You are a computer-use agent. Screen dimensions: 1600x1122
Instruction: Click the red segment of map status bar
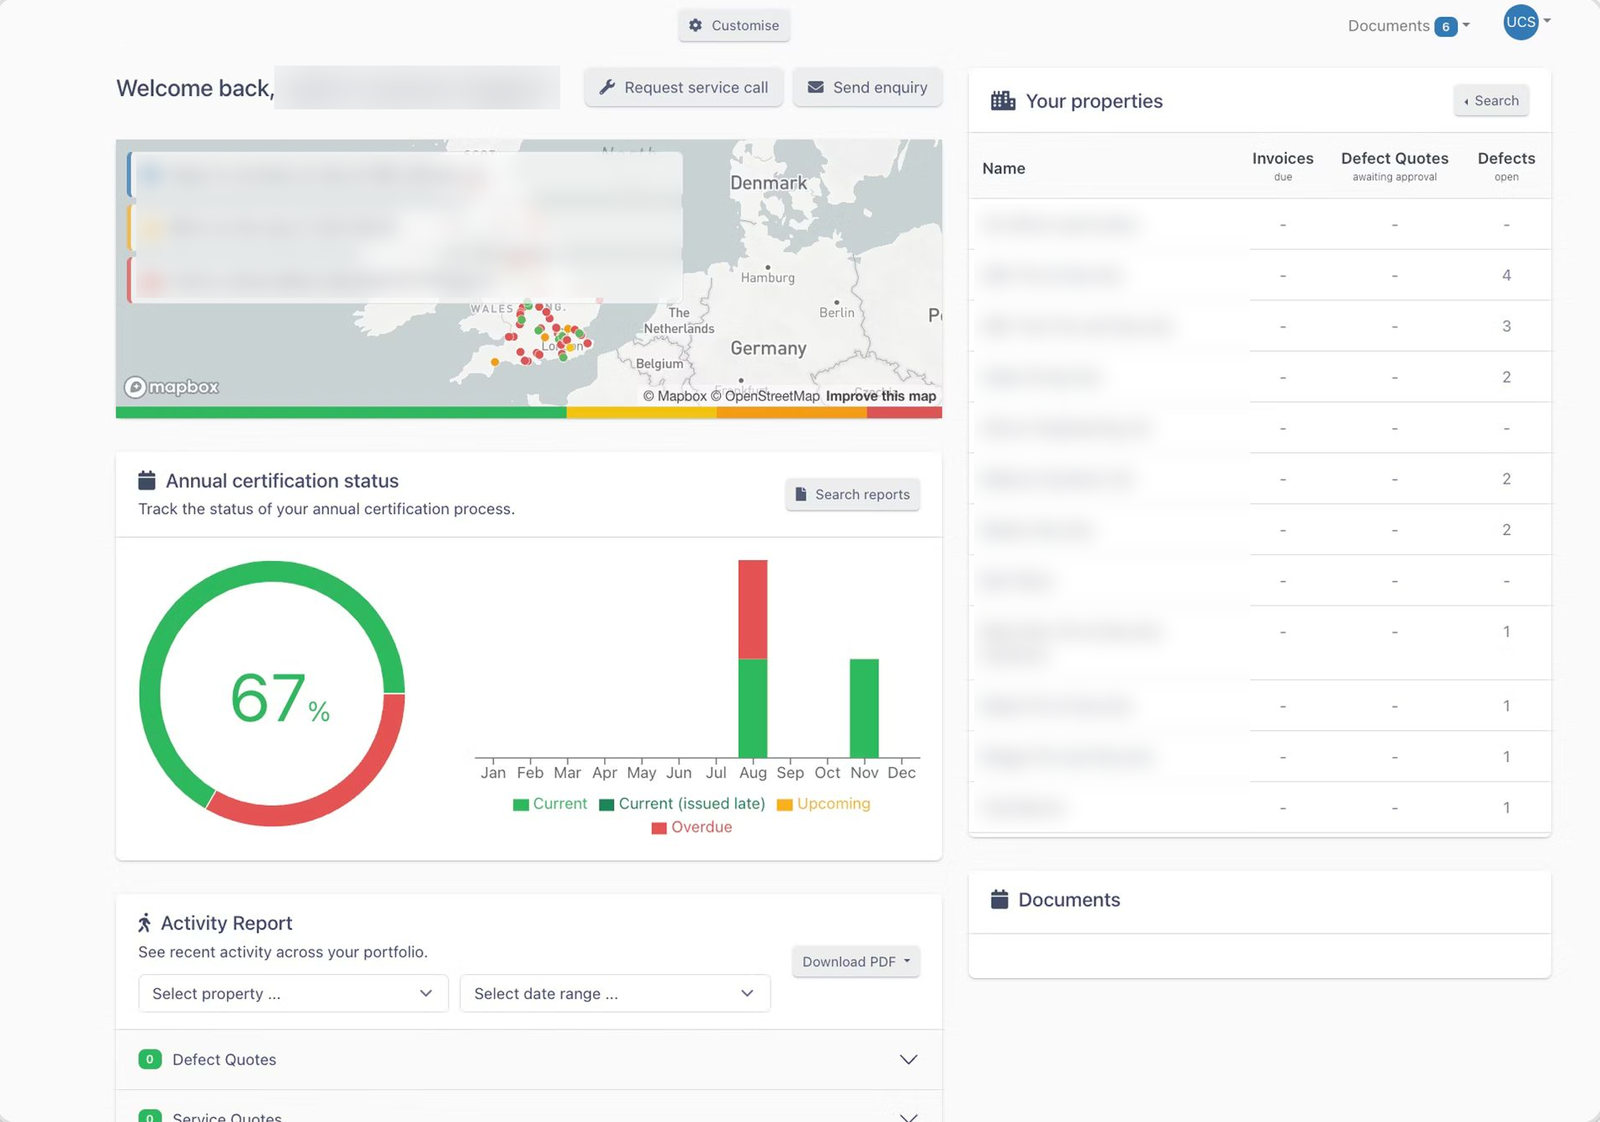point(904,413)
